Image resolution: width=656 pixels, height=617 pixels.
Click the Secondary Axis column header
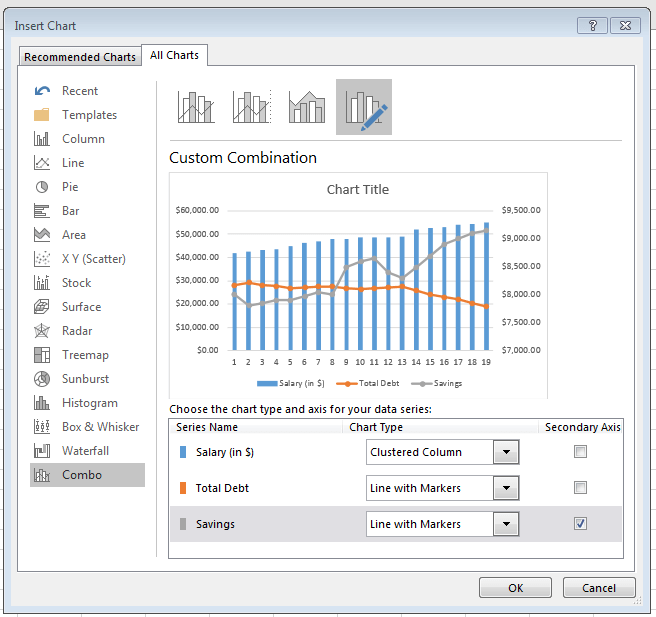tap(582, 427)
